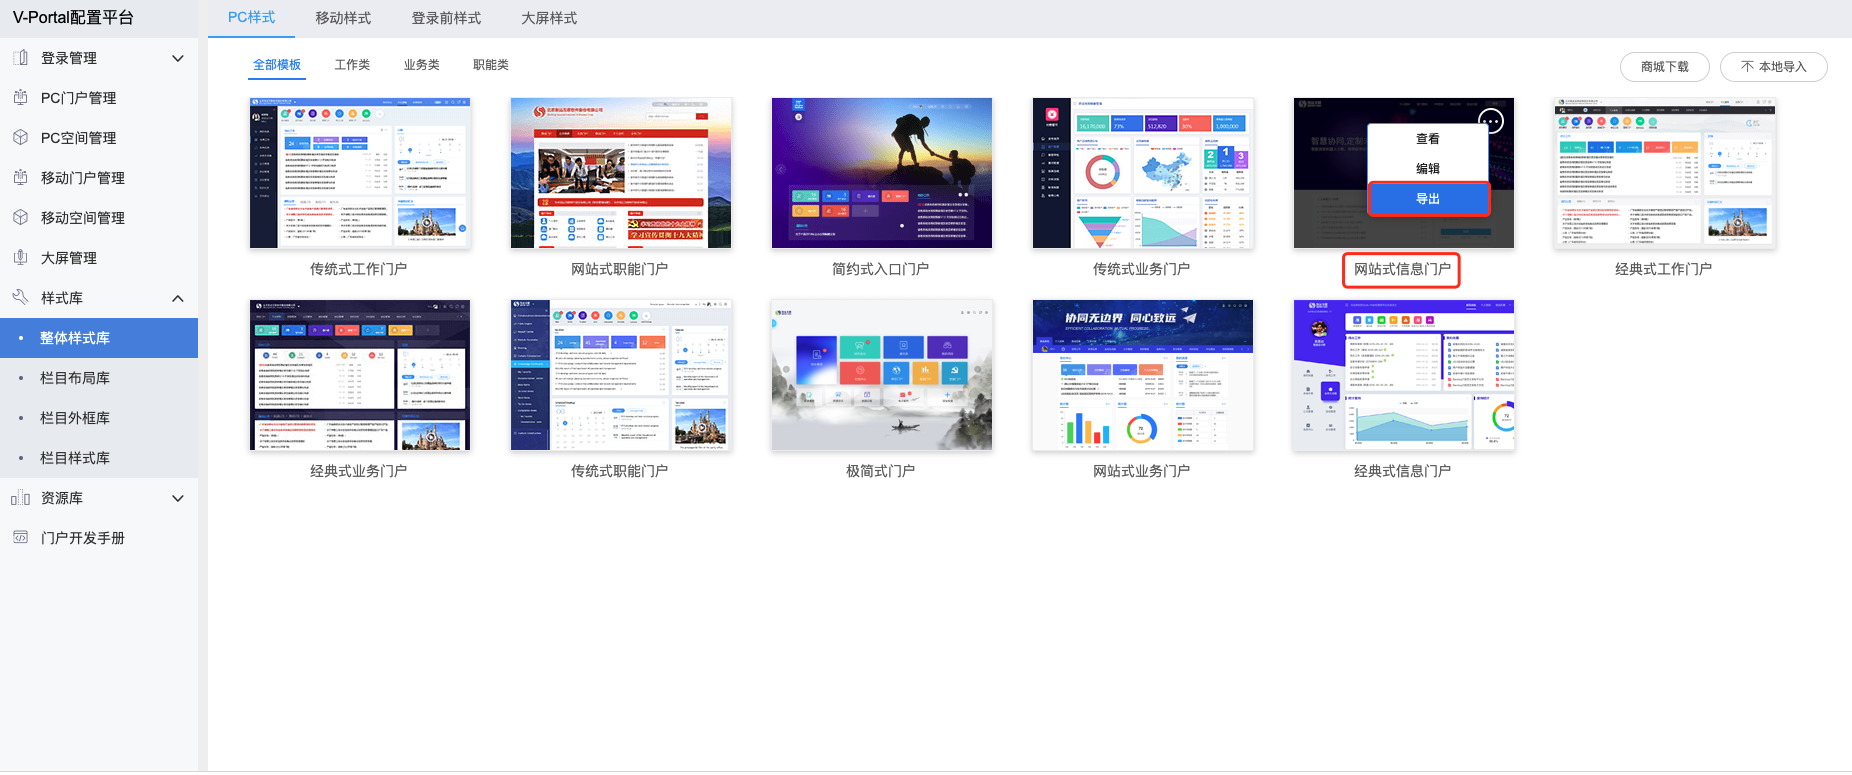Click the 资源库 sidebar icon
The image size is (1852, 775).
click(20, 498)
